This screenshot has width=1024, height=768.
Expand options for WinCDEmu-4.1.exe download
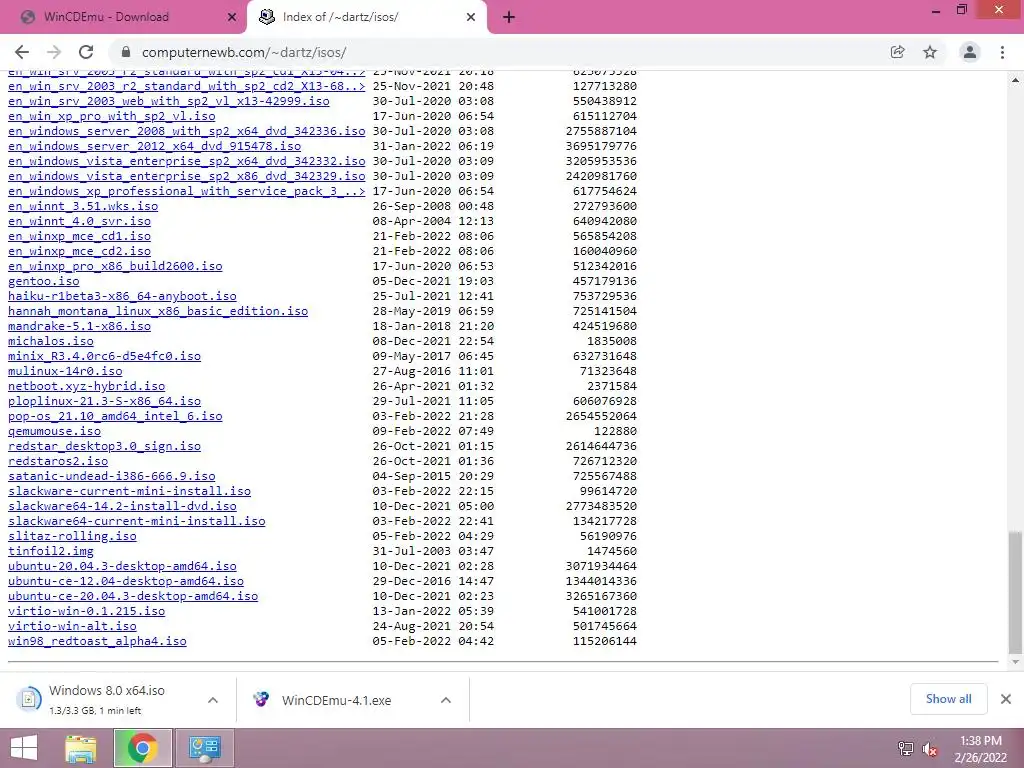(446, 700)
